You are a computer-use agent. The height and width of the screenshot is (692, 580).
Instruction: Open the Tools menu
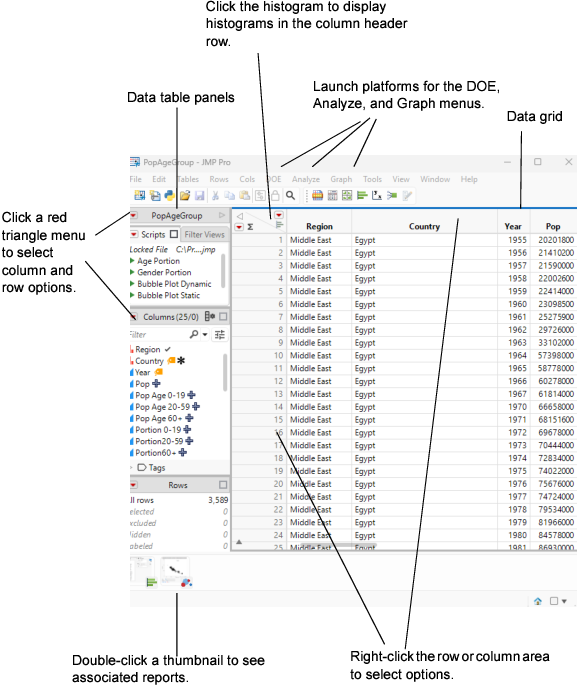(x=373, y=179)
